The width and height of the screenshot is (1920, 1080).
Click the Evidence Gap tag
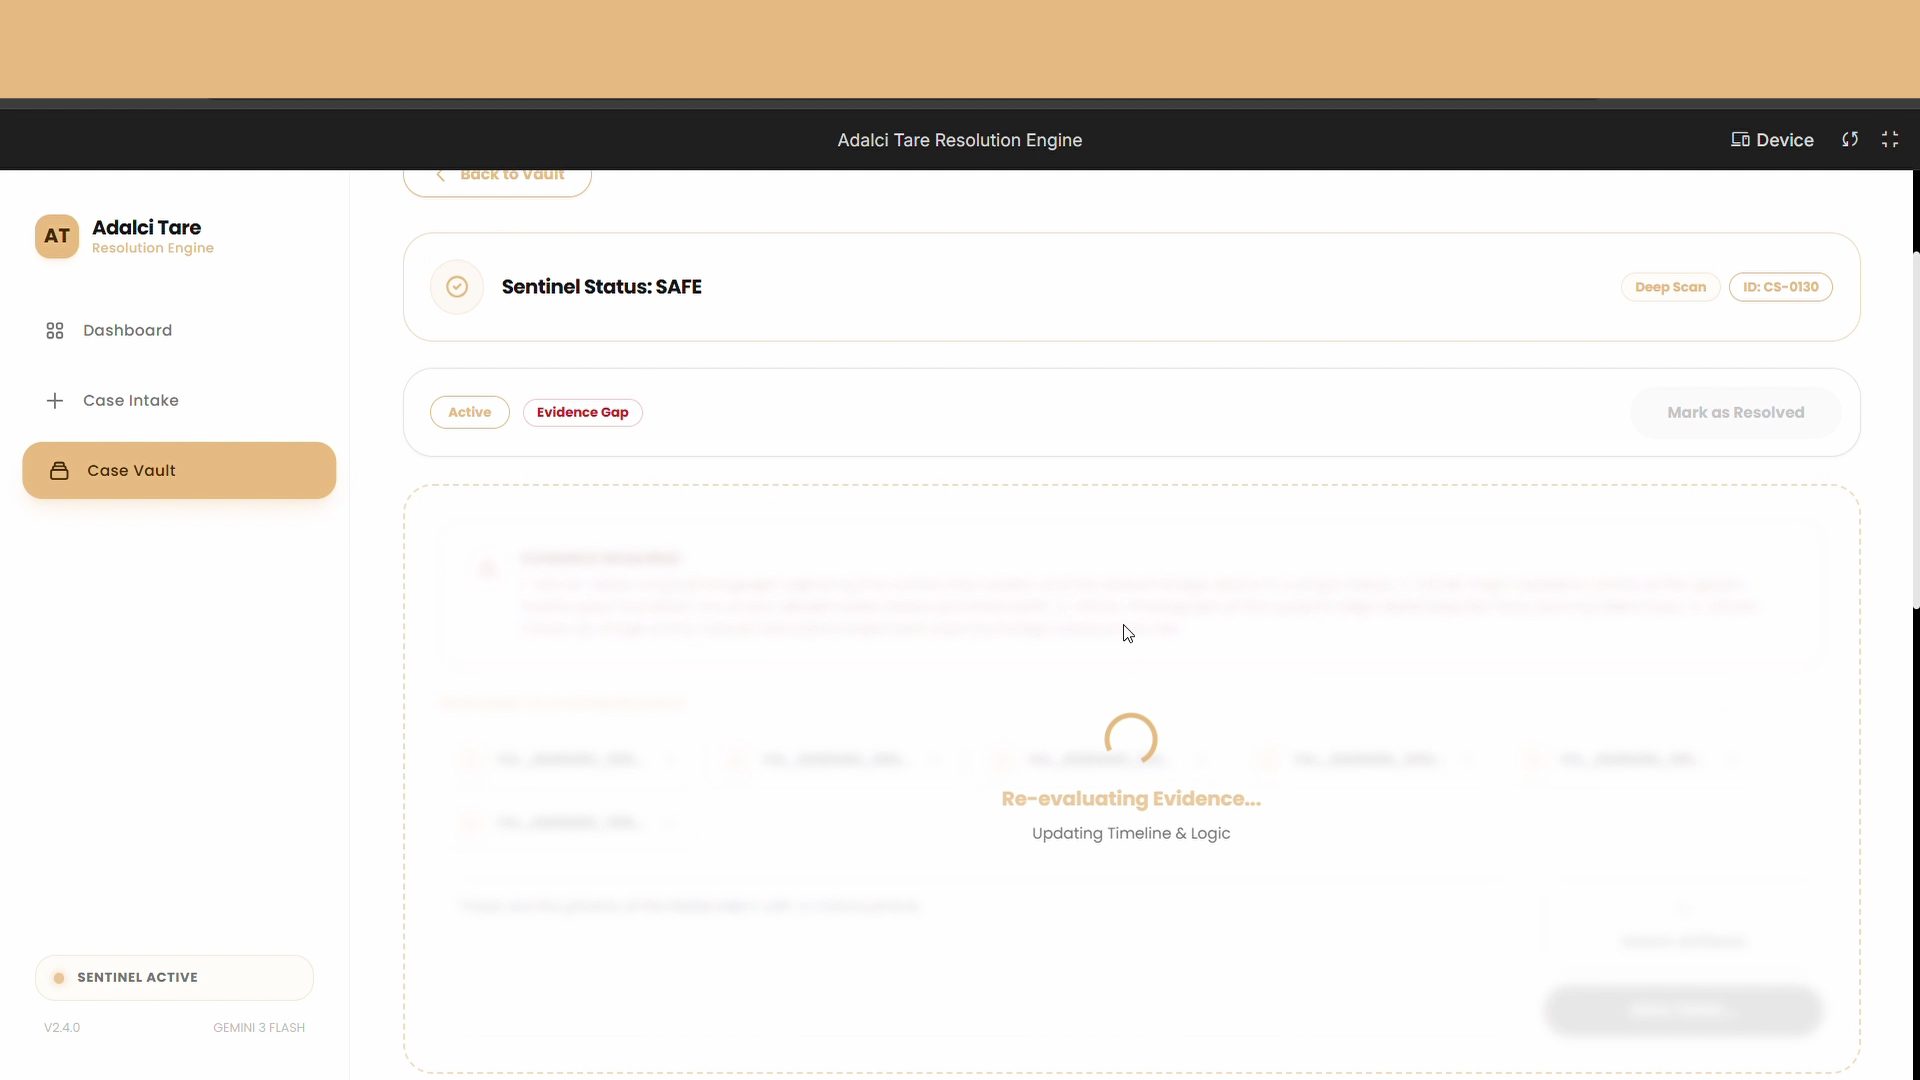tap(582, 412)
